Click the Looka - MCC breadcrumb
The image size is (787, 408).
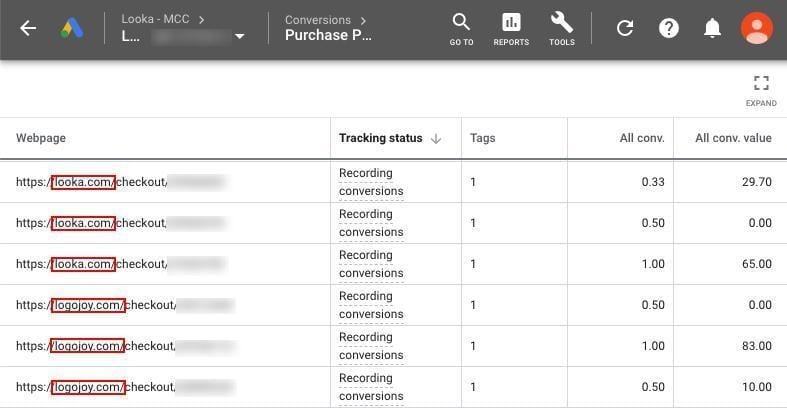(155, 19)
